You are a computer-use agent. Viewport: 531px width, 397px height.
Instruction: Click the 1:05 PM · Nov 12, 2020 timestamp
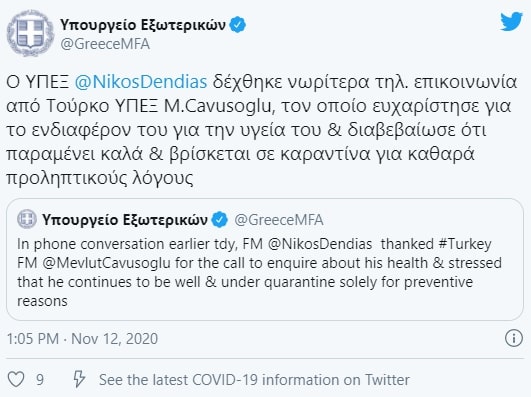pos(82,338)
